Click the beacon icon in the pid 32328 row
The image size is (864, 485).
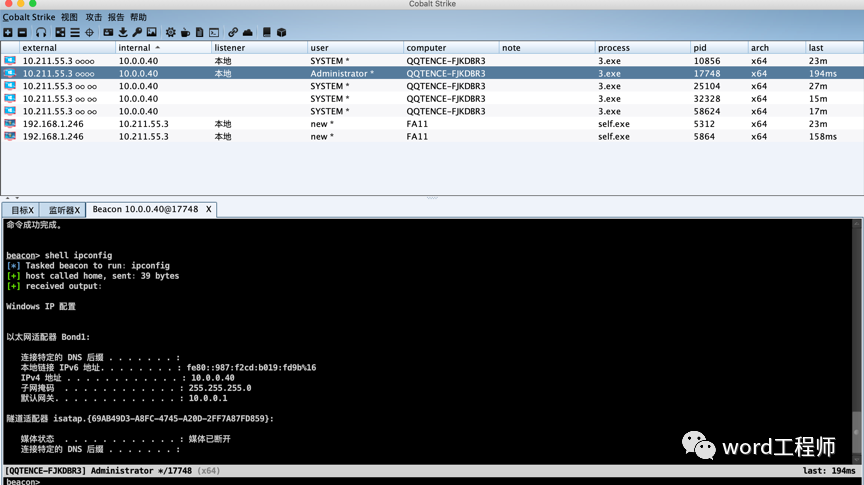[x=10, y=99]
